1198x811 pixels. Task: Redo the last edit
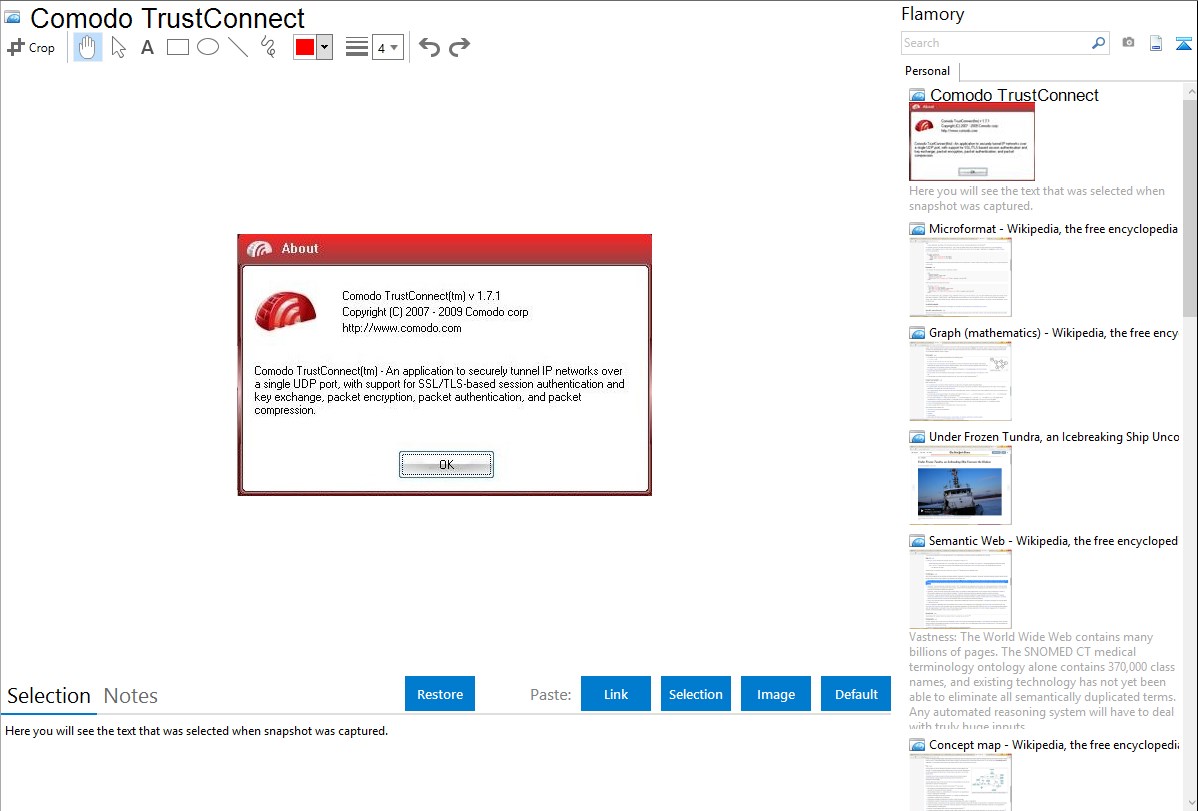(459, 47)
